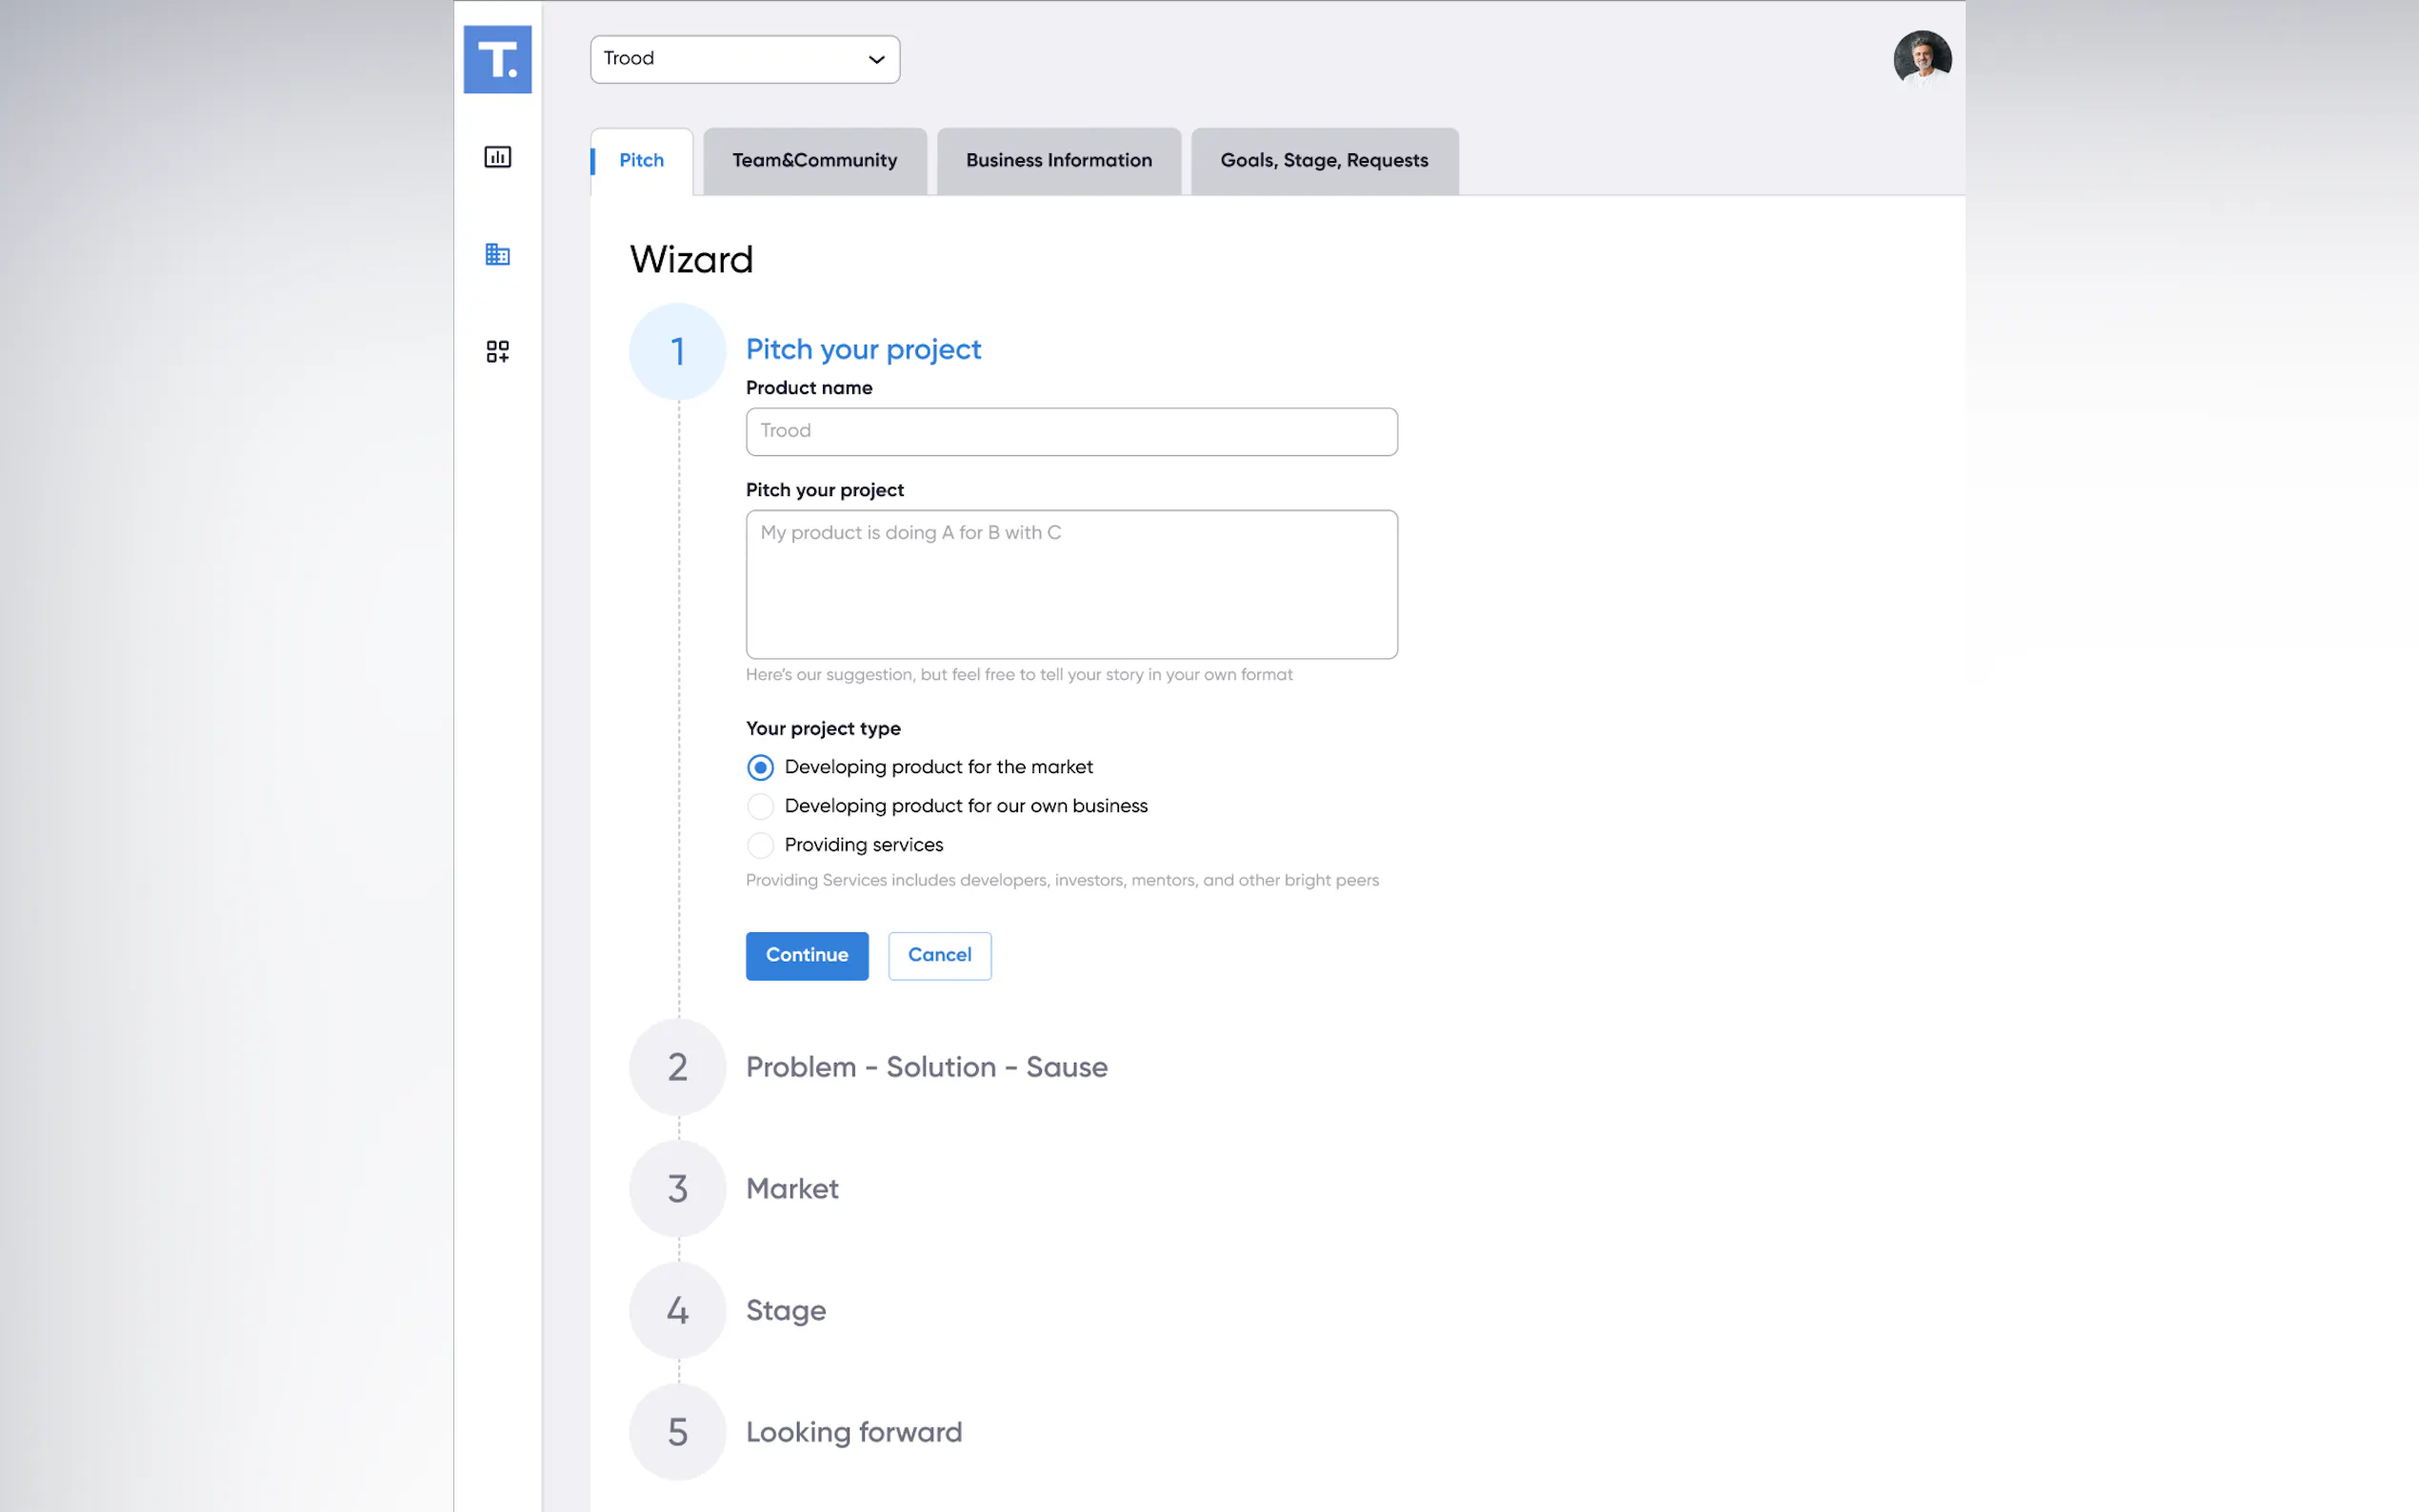Viewport: 2419px width, 1512px height.
Task: Click the add apps grid sidebar icon
Action: point(497,351)
